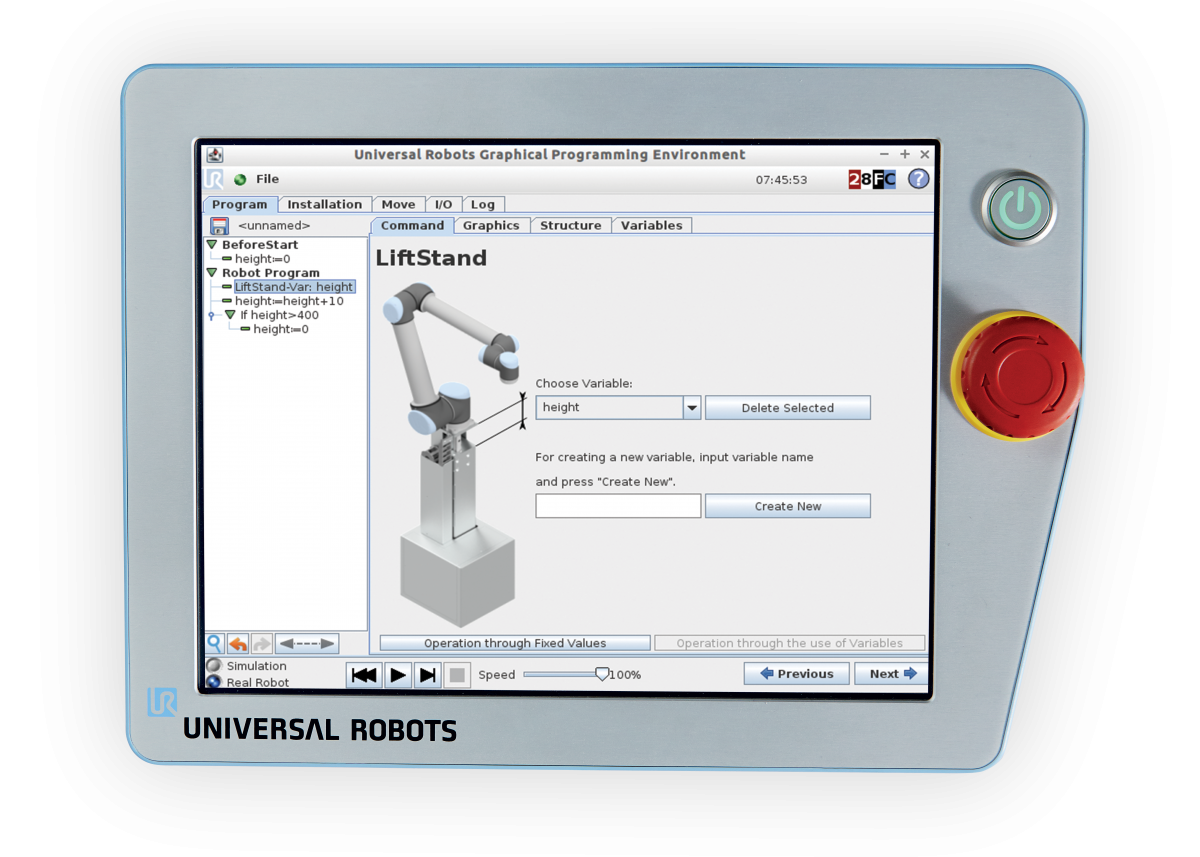Open the I/O tab

tap(444, 204)
